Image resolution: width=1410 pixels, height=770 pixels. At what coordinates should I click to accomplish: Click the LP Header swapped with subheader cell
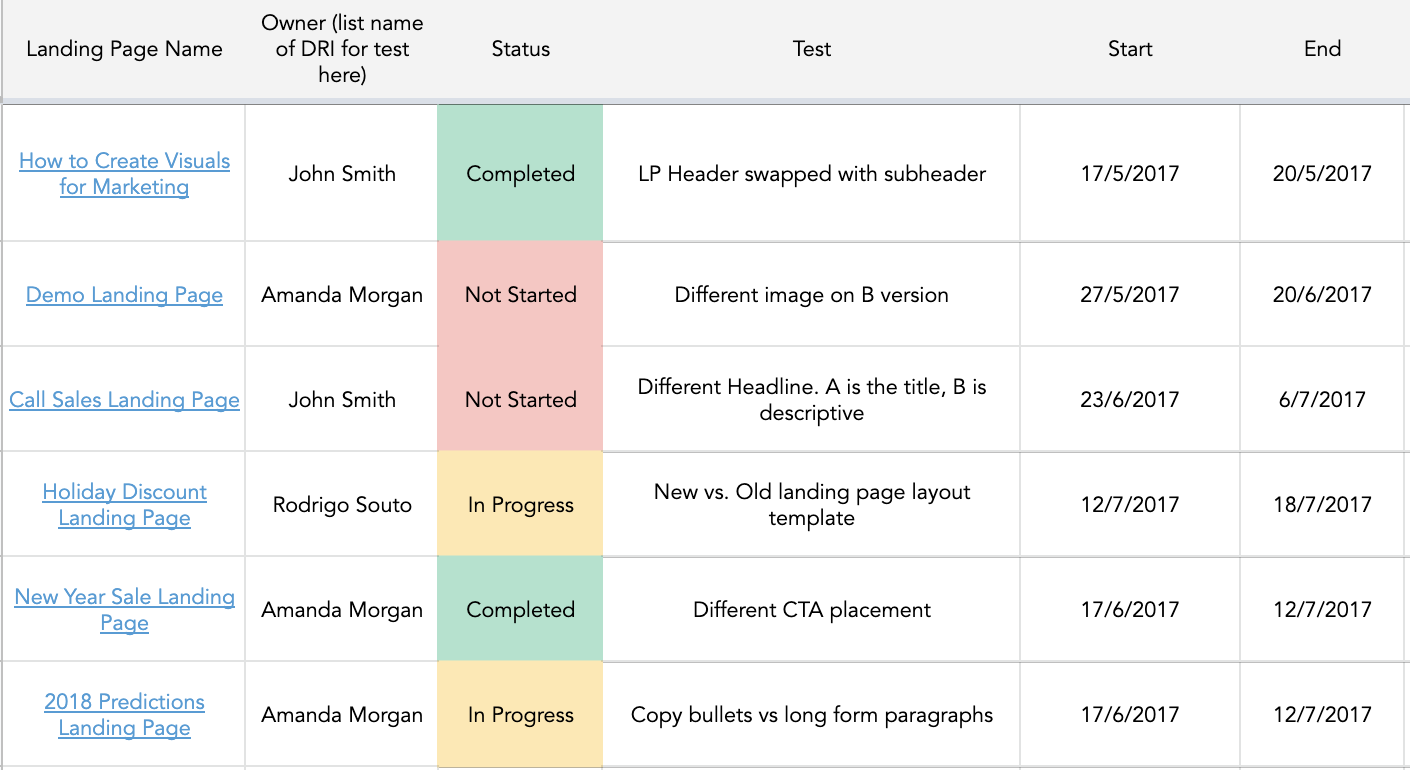pos(811,174)
